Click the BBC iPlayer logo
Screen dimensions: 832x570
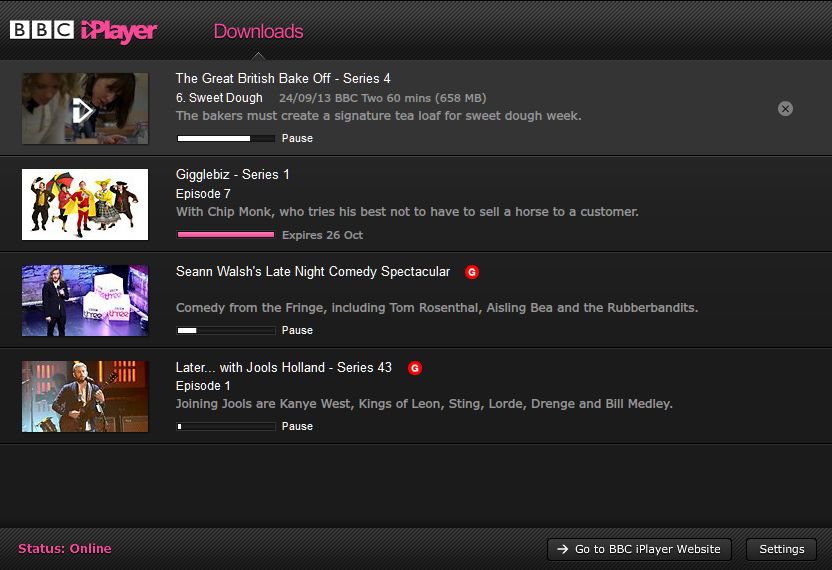(84, 30)
